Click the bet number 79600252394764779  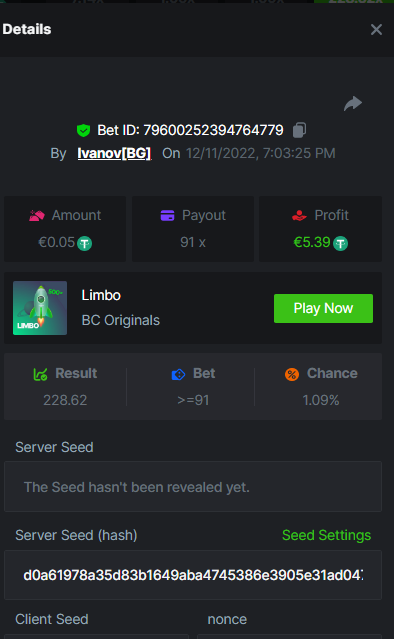(x=213, y=130)
